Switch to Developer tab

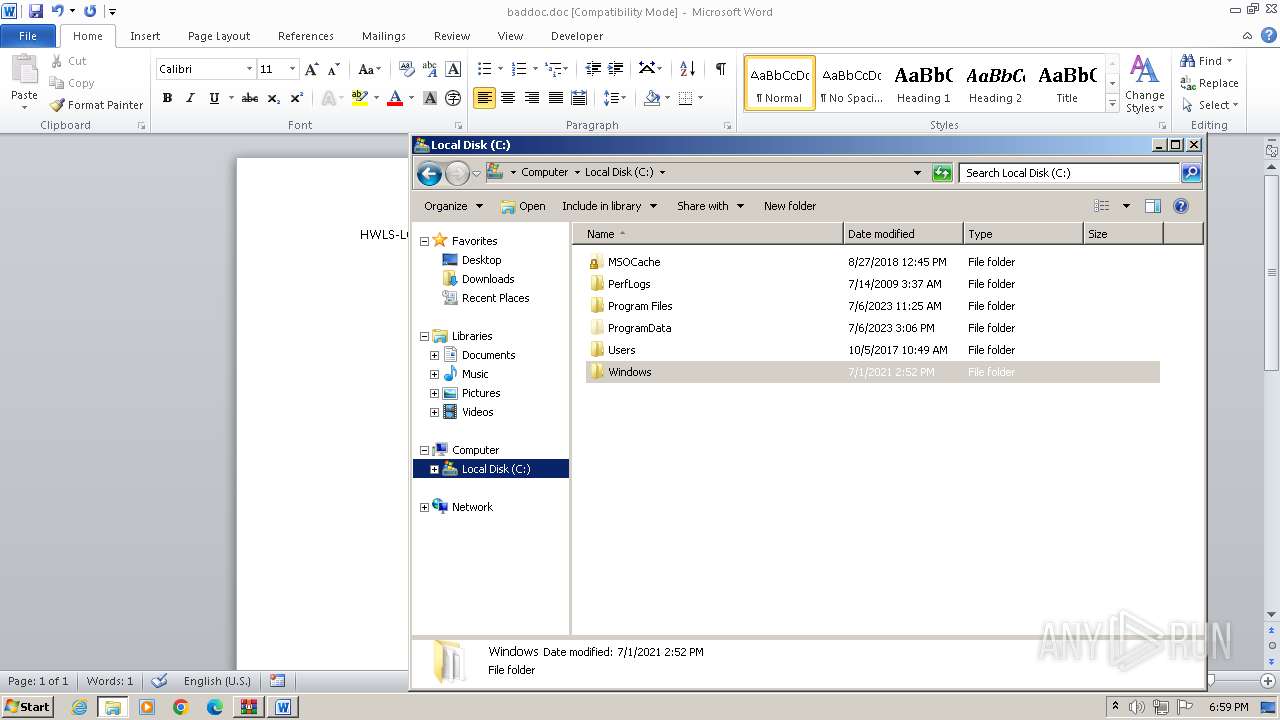pos(577,36)
